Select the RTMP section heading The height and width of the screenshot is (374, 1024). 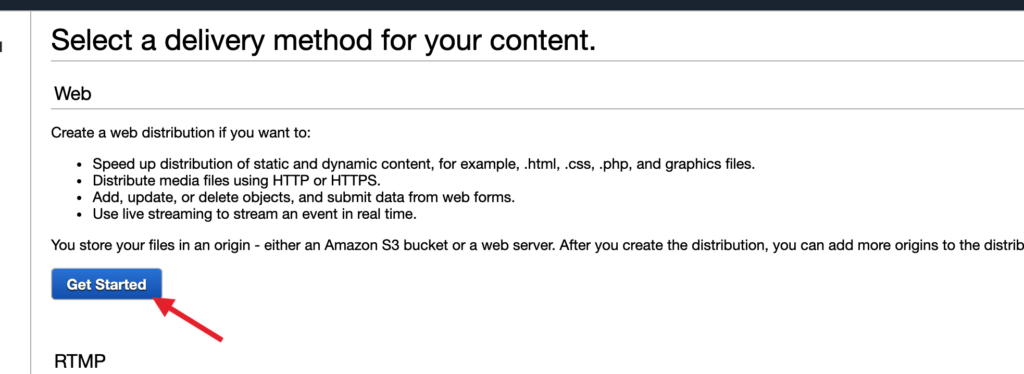tap(80, 362)
